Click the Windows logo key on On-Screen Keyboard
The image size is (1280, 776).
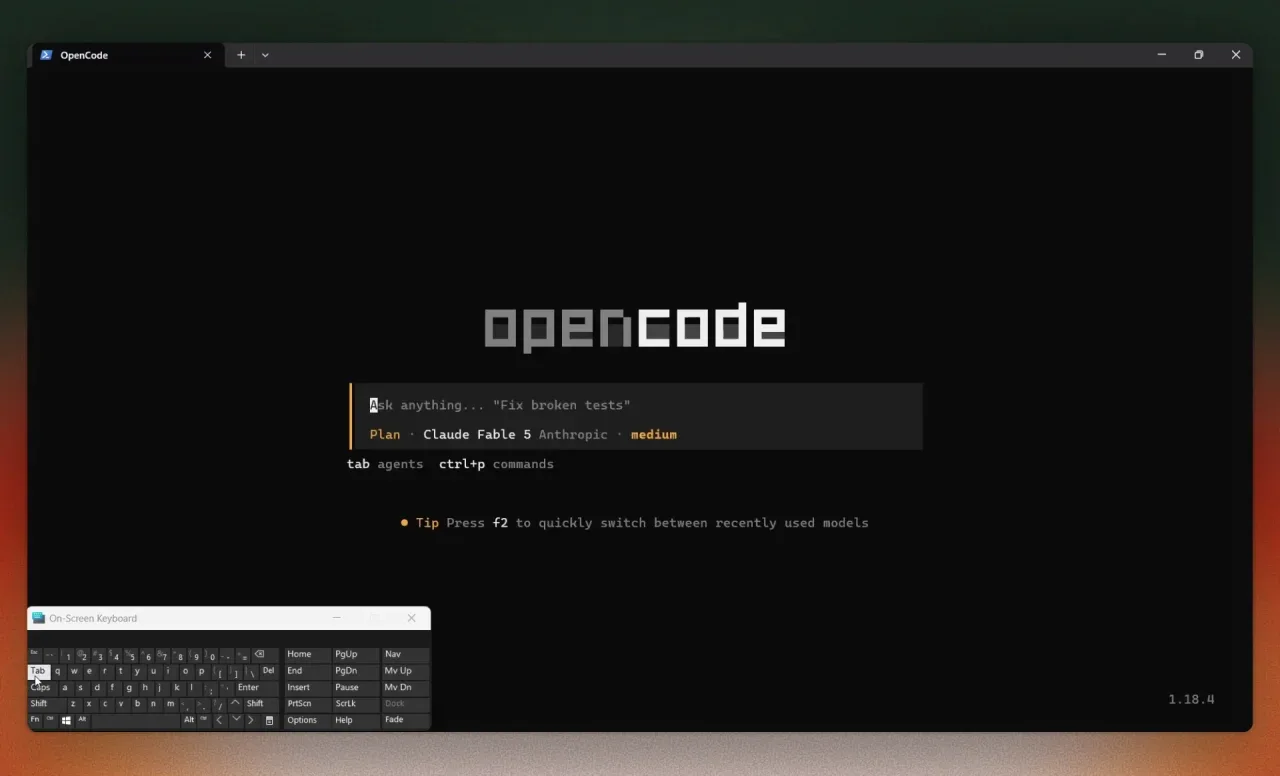66,720
